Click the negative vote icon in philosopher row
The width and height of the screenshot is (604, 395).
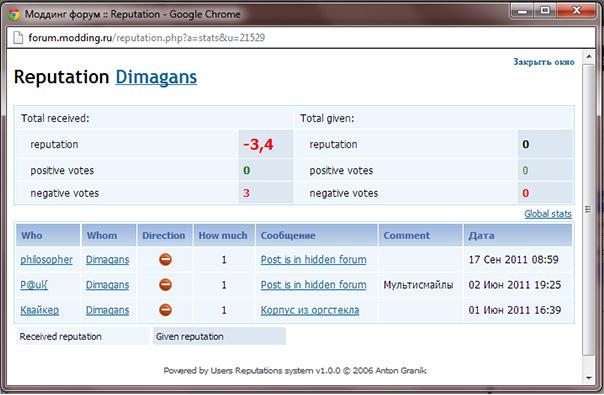[x=165, y=260]
